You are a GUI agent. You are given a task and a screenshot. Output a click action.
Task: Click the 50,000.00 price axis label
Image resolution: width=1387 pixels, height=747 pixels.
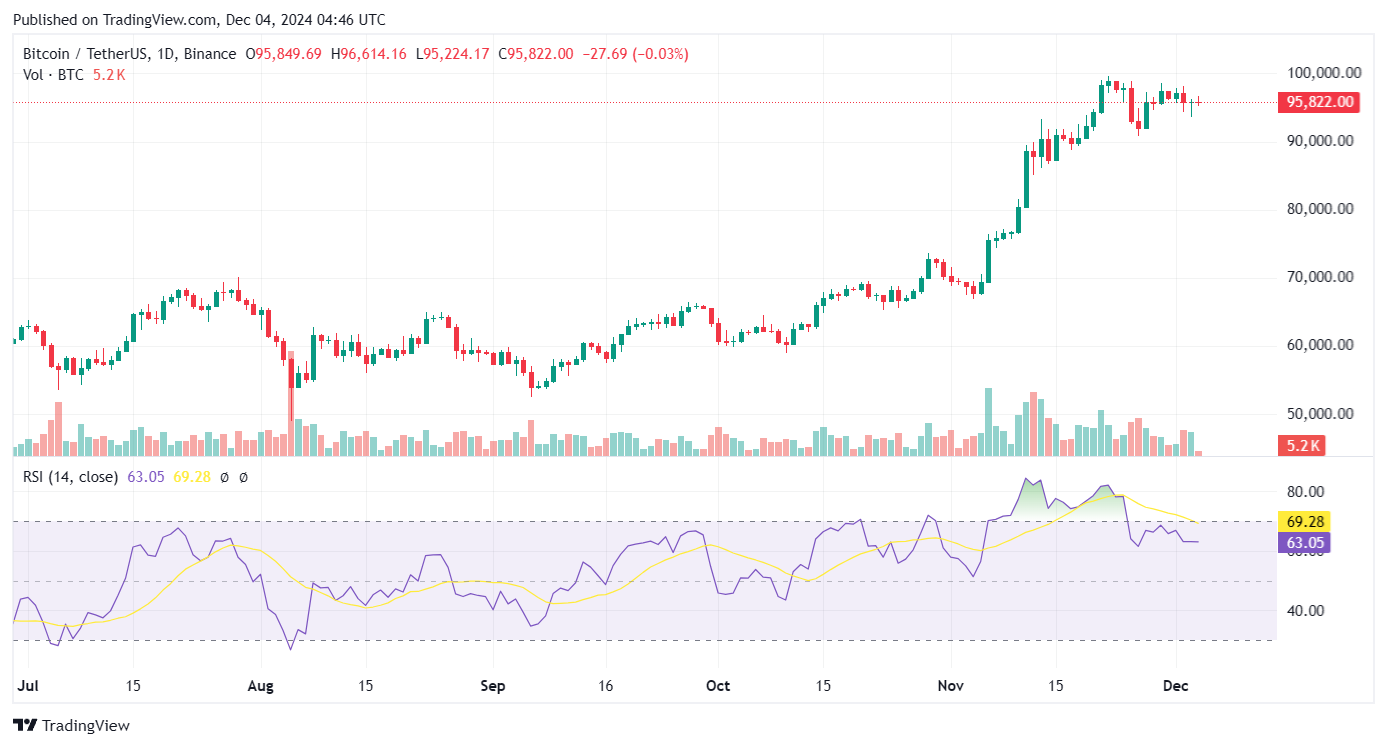coord(1320,413)
